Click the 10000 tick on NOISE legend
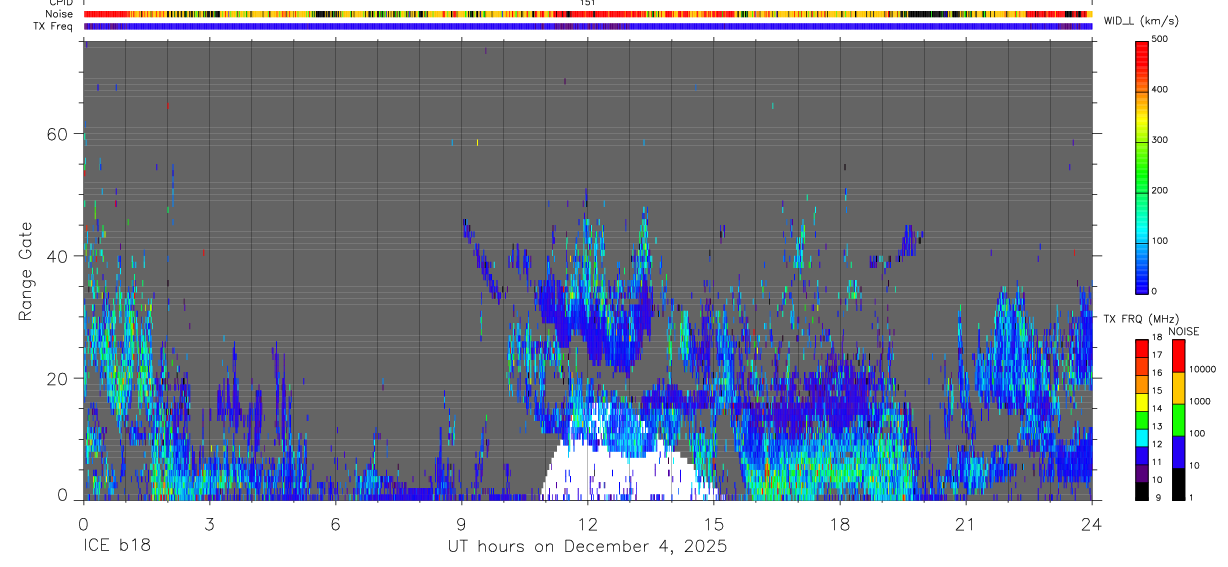This screenshot has width=1228, height=567. (1202, 369)
